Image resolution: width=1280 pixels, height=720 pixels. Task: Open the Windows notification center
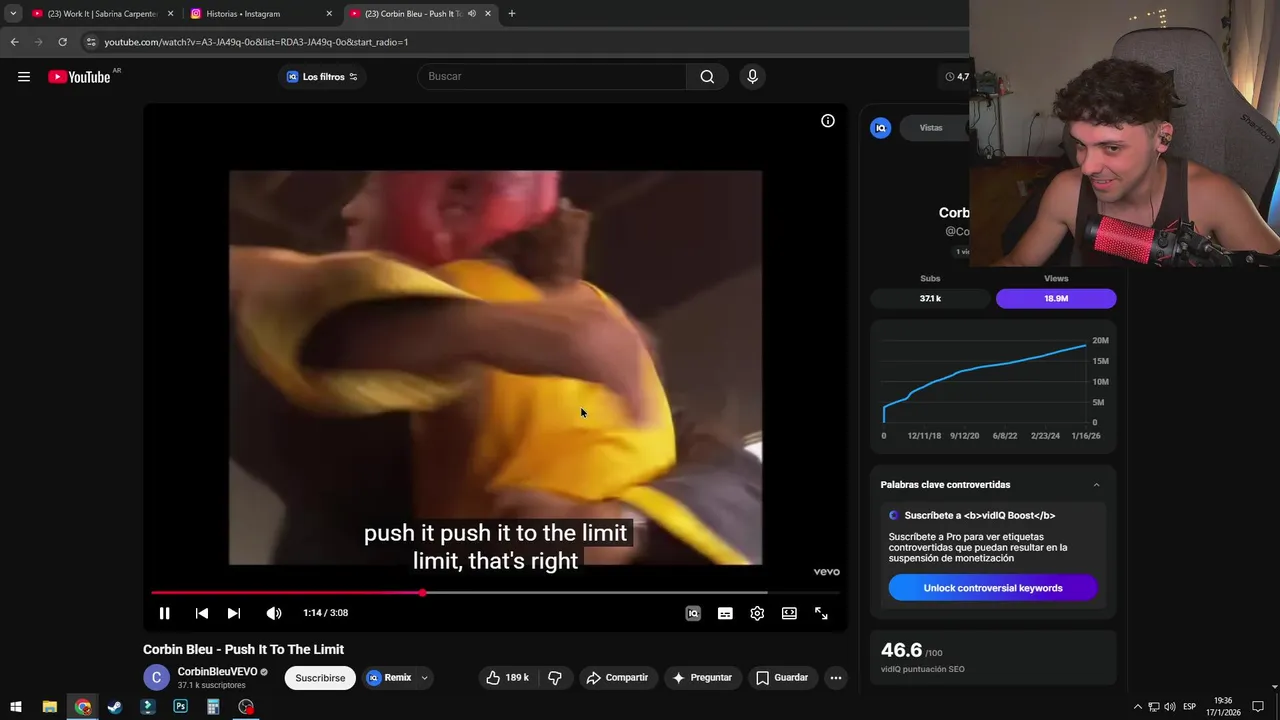pos(1258,707)
